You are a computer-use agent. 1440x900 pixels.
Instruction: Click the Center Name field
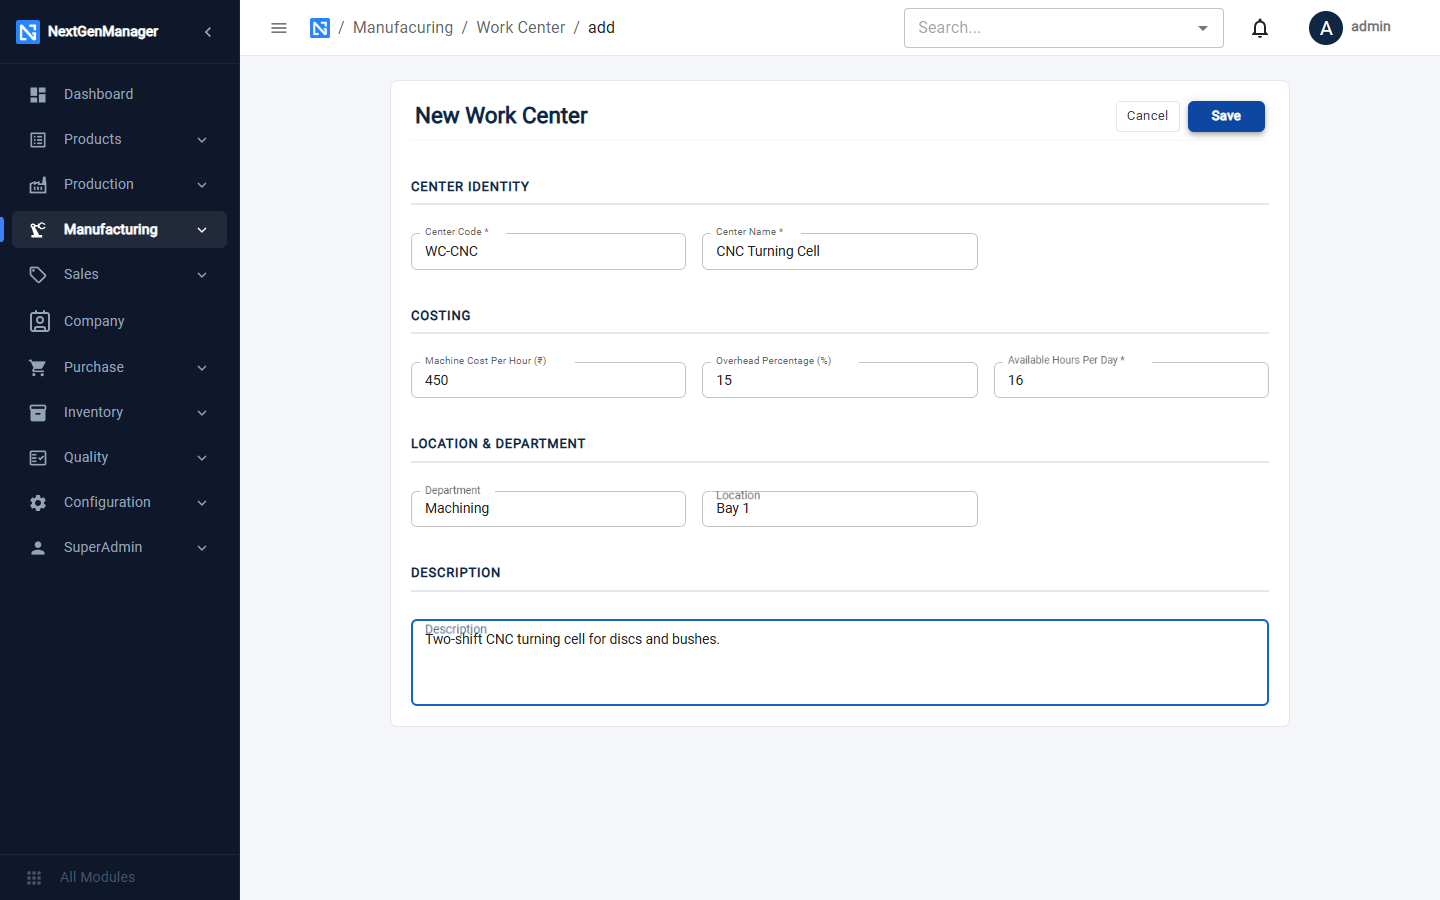pyautogui.click(x=840, y=251)
